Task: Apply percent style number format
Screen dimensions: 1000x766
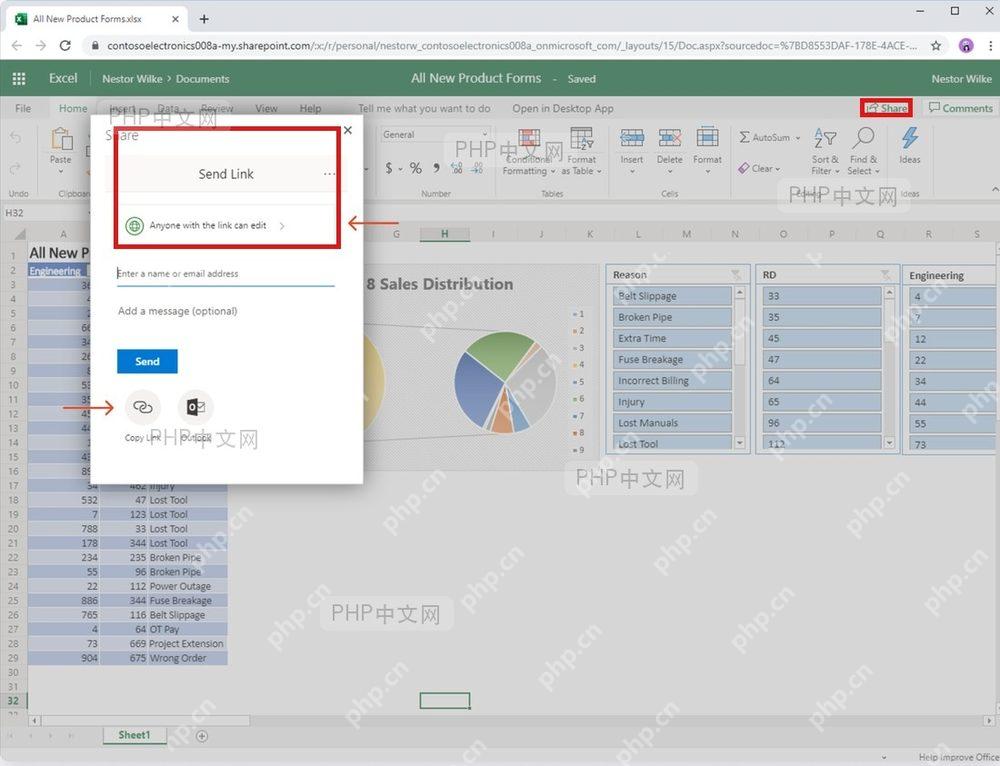Action: [416, 168]
